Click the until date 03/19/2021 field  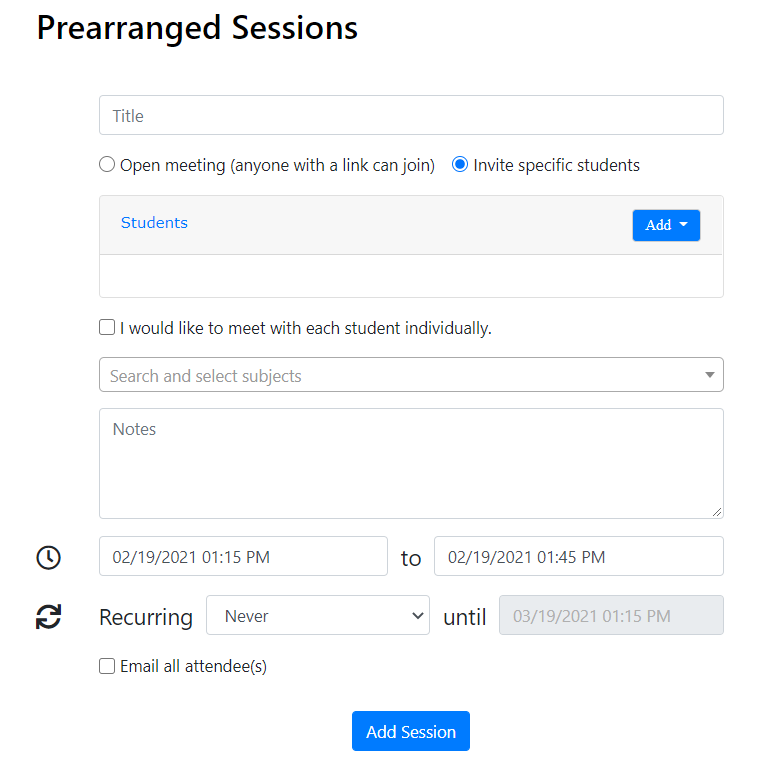tap(611, 616)
